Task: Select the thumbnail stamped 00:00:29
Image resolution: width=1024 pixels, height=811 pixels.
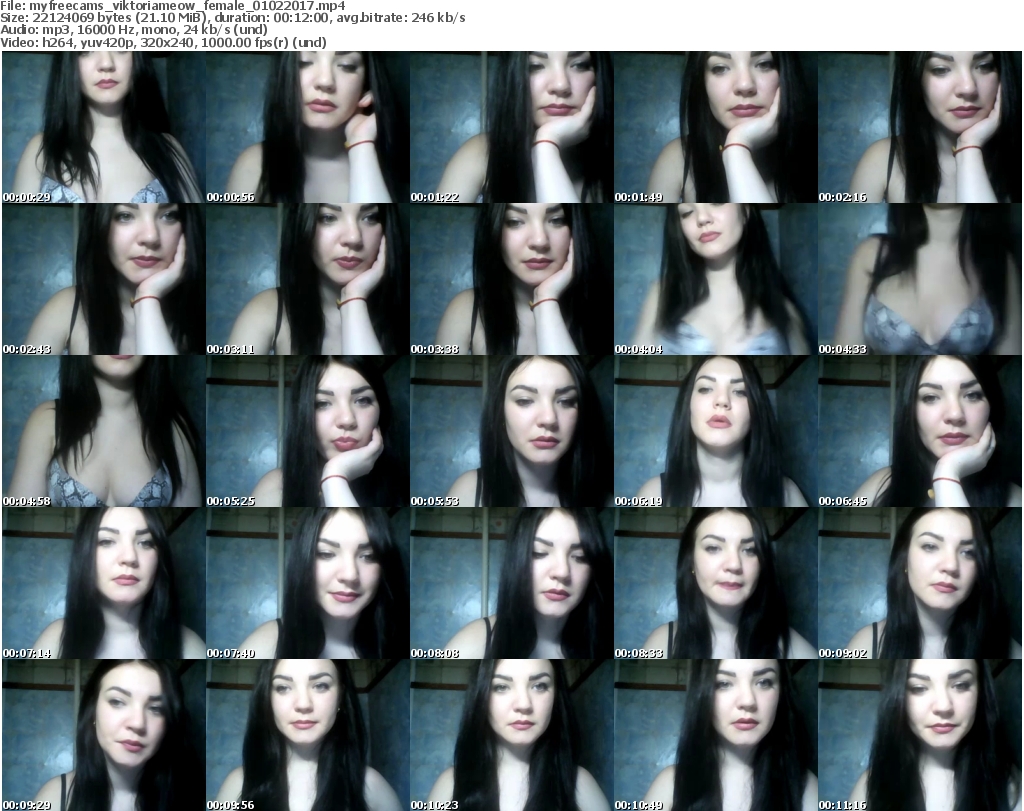Action: coord(104,127)
